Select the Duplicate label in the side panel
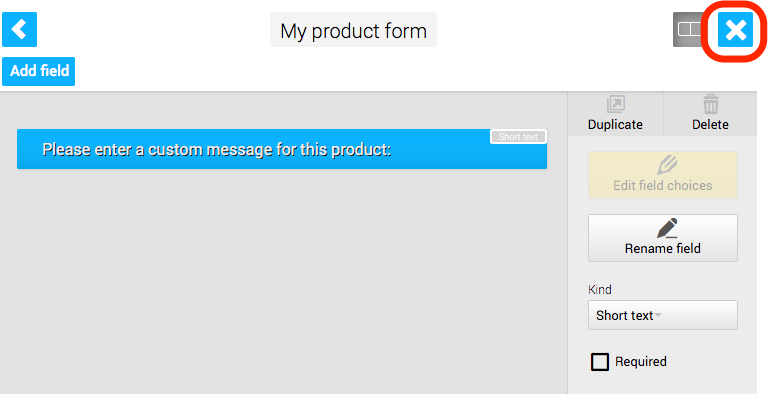Viewport: 768px width, 394px height. pos(615,124)
